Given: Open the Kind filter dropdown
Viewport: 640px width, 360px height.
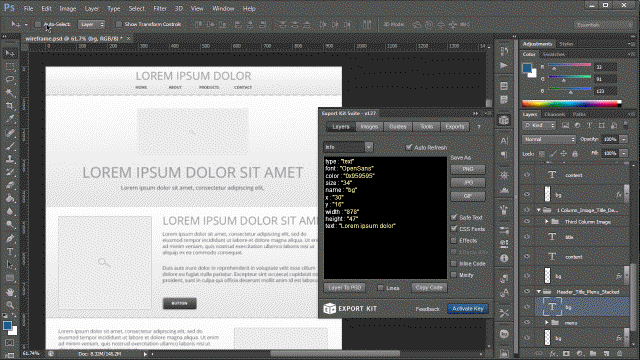Looking at the screenshot, I should click(539, 126).
